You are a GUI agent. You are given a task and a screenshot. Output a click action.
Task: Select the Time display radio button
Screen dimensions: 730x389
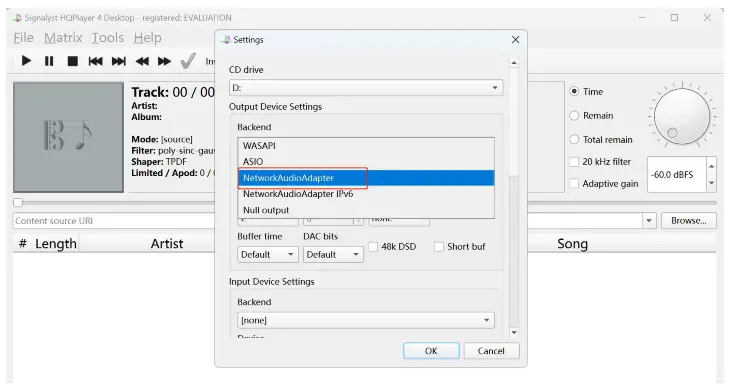[575, 92]
